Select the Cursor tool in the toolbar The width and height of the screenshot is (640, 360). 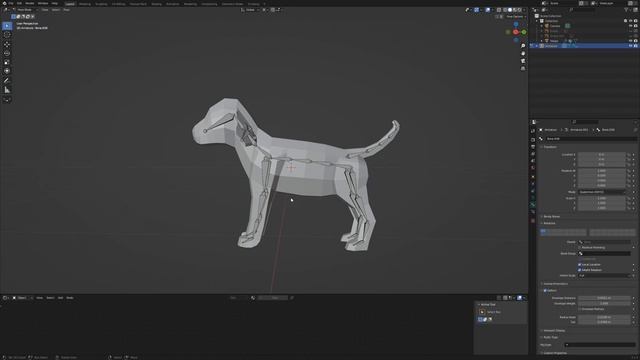(x=7, y=35)
